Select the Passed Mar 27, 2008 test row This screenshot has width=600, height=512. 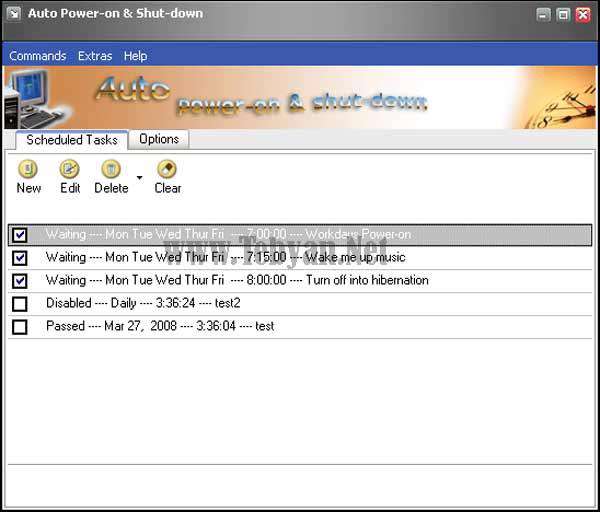pos(300,327)
